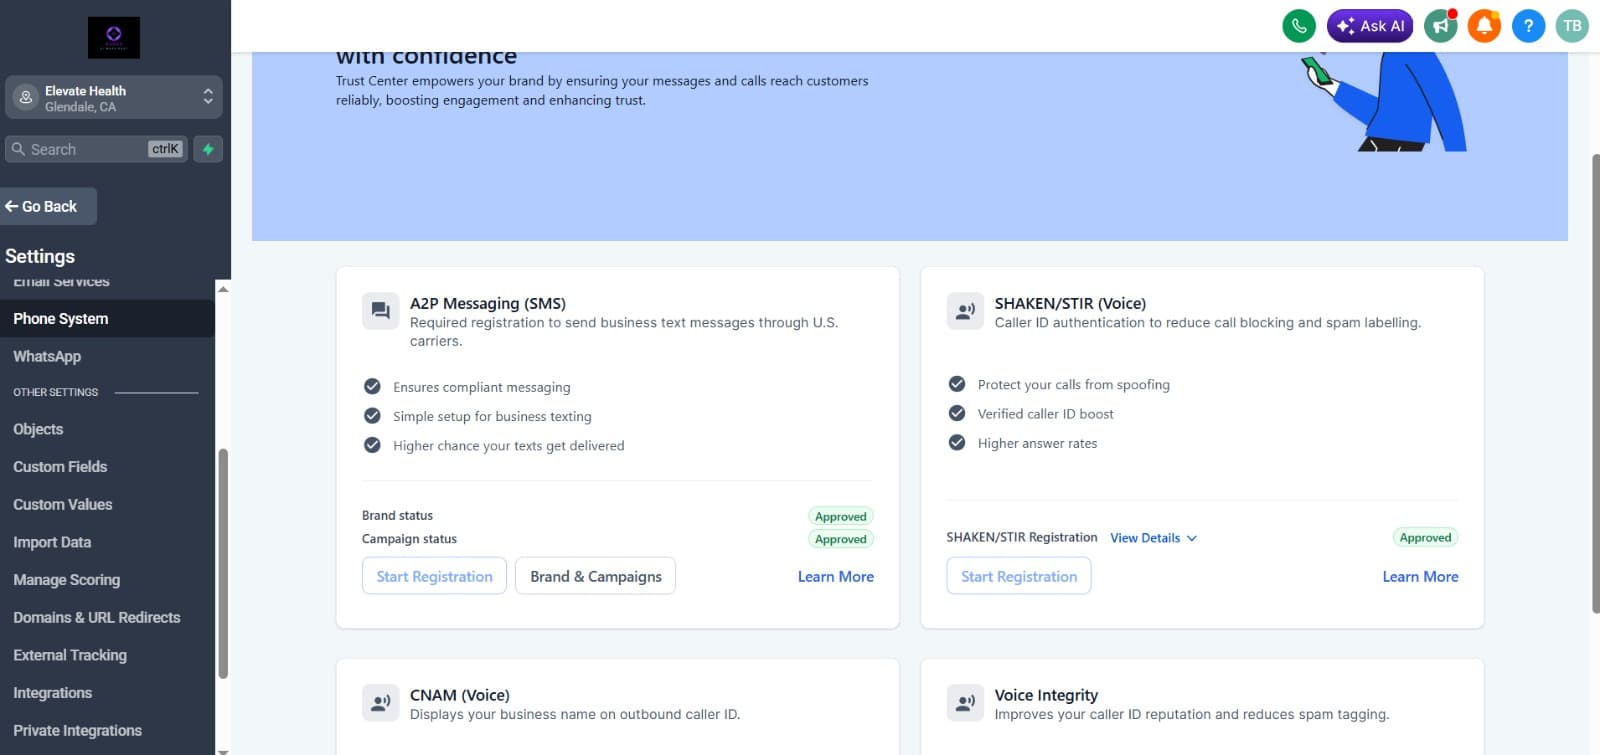Open the TB user avatar menu

pyautogui.click(x=1572, y=26)
